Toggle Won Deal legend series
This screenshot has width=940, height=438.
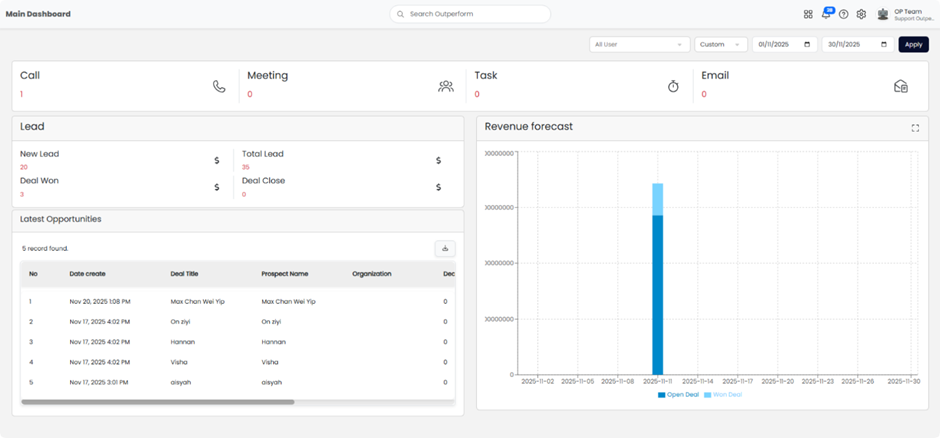click(723, 395)
